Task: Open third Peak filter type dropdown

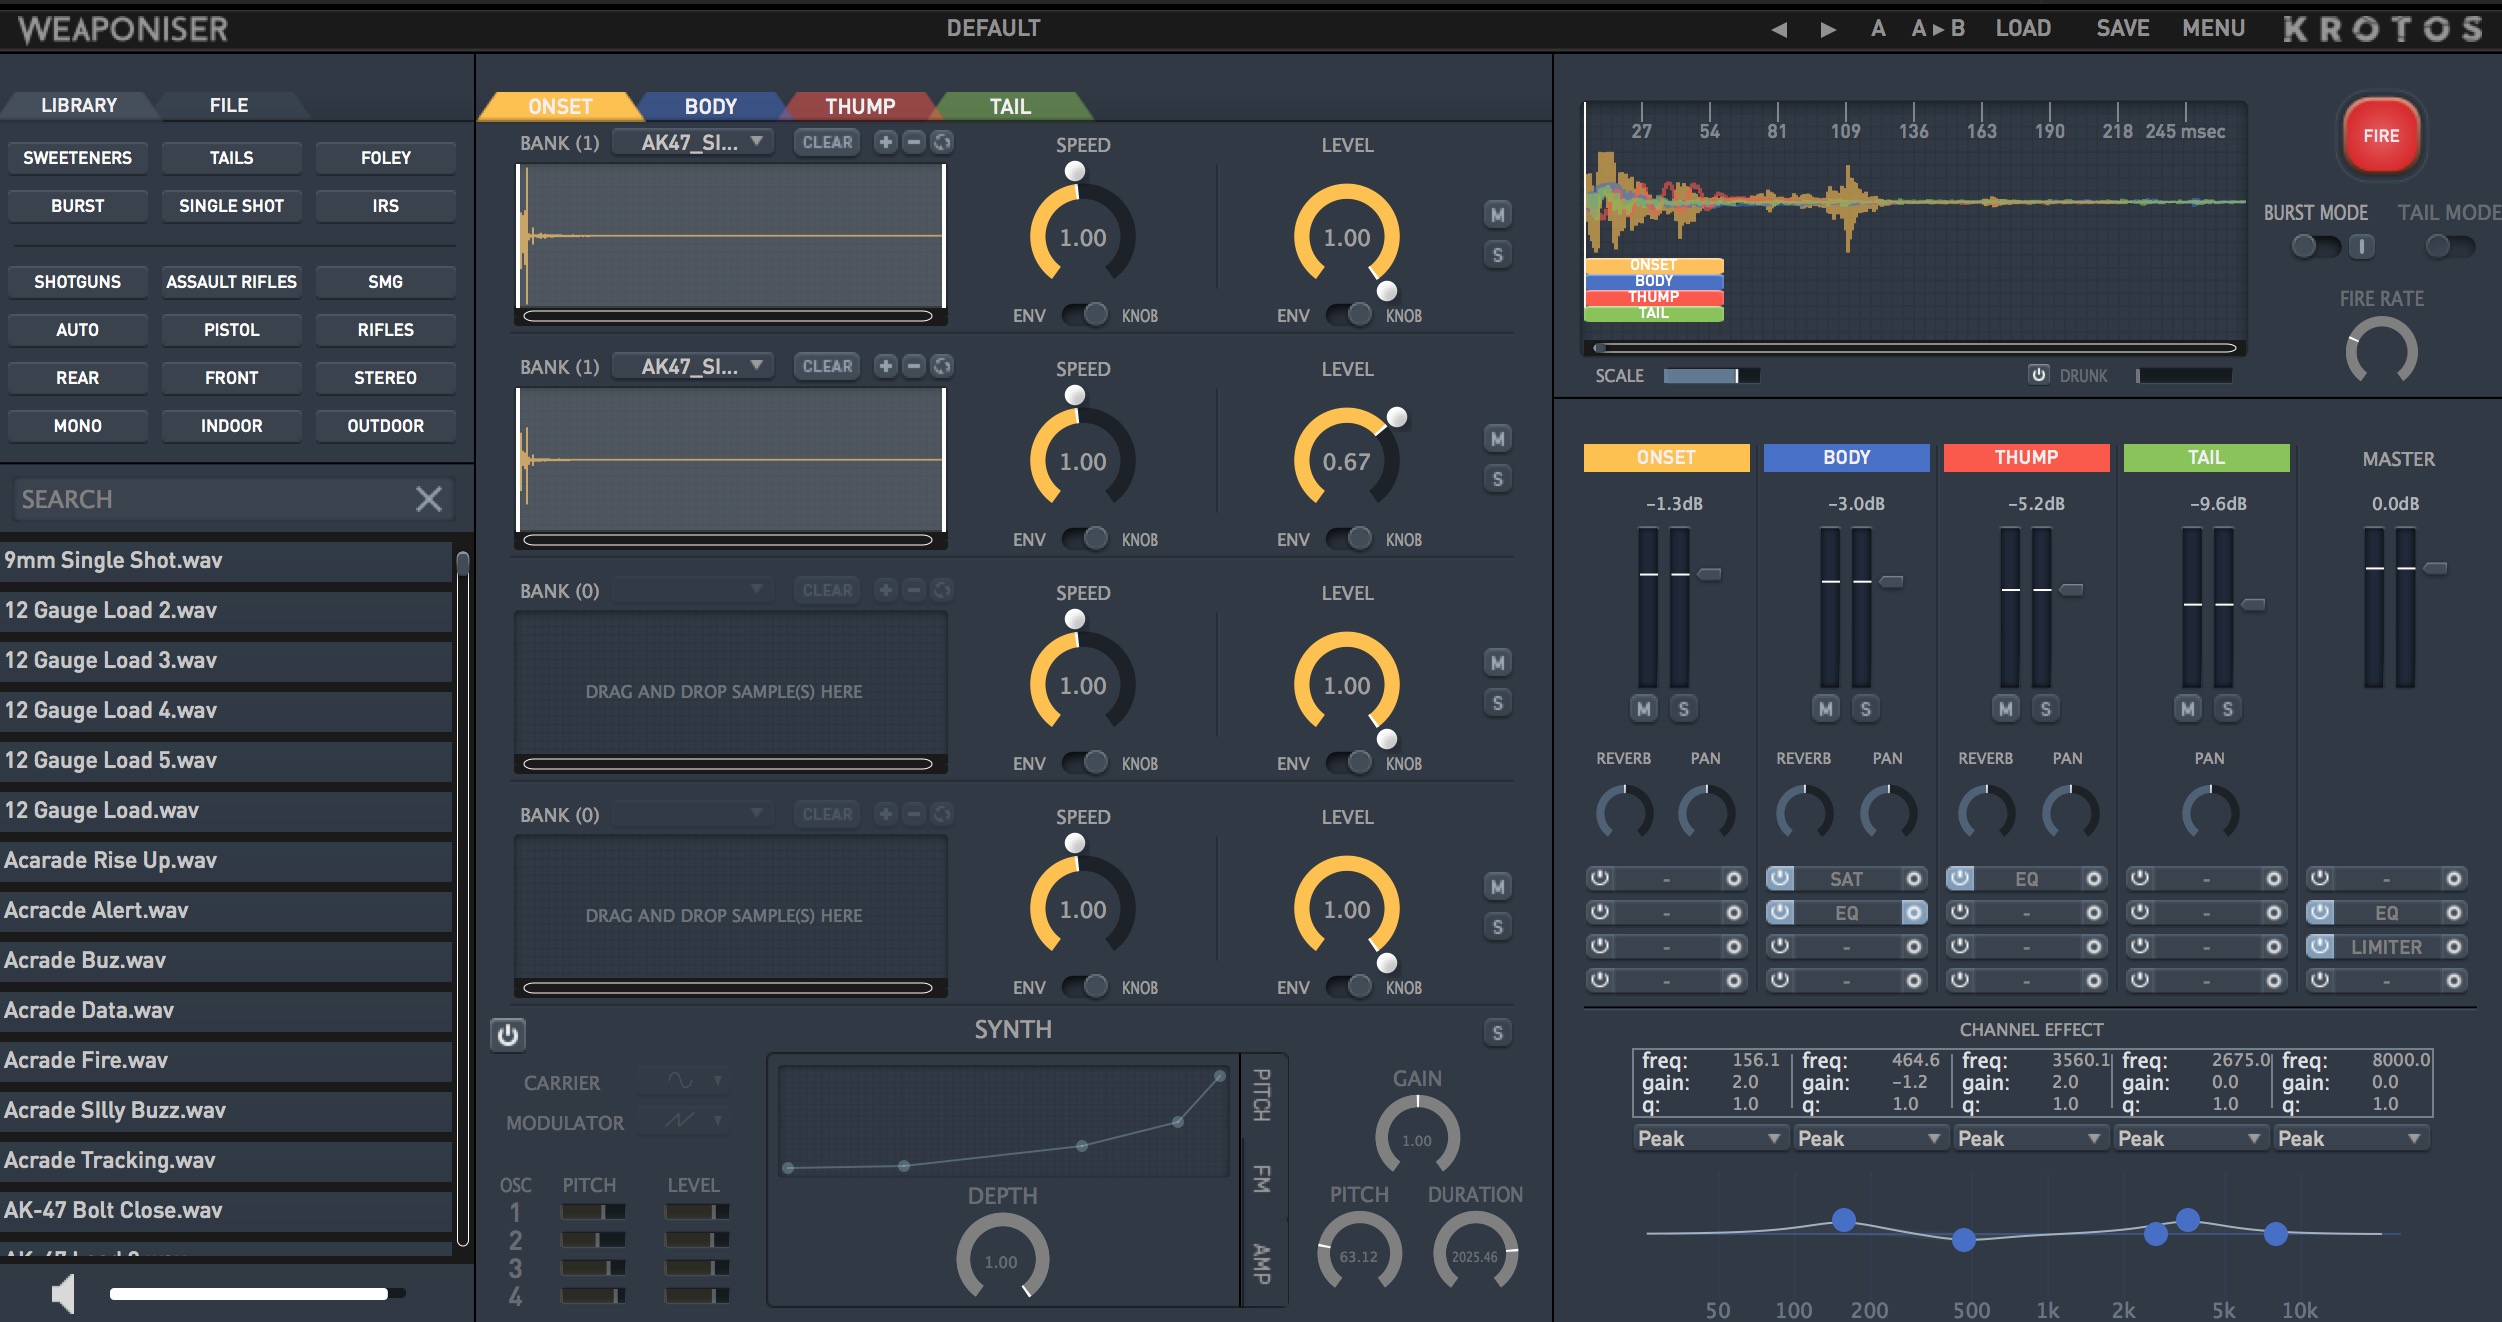Action: point(2029,1138)
